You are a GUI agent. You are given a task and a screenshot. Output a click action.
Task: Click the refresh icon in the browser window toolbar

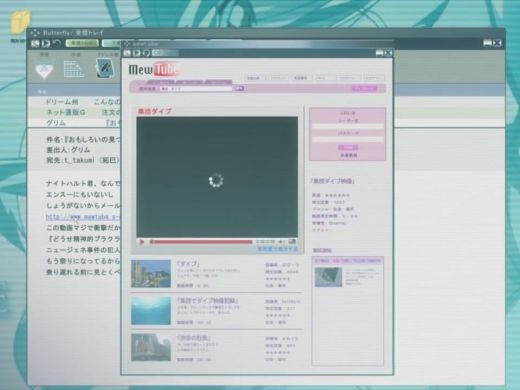click(x=147, y=53)
